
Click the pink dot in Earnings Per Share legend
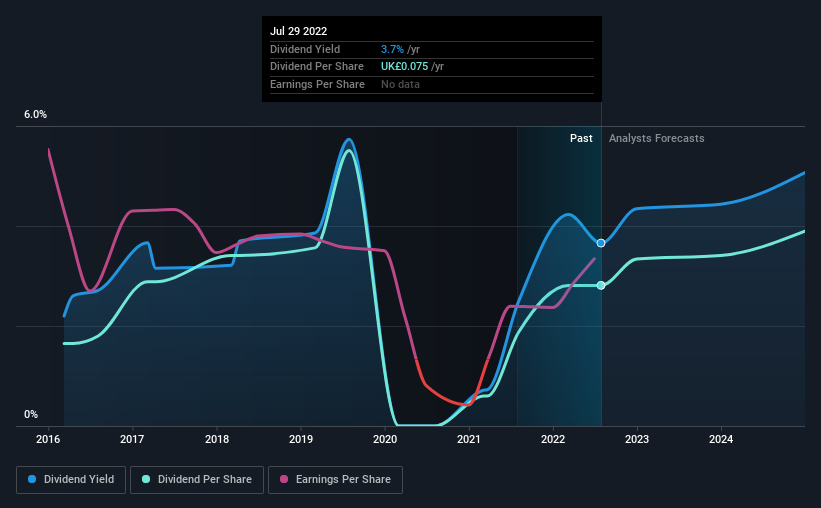tap(284, 479)
